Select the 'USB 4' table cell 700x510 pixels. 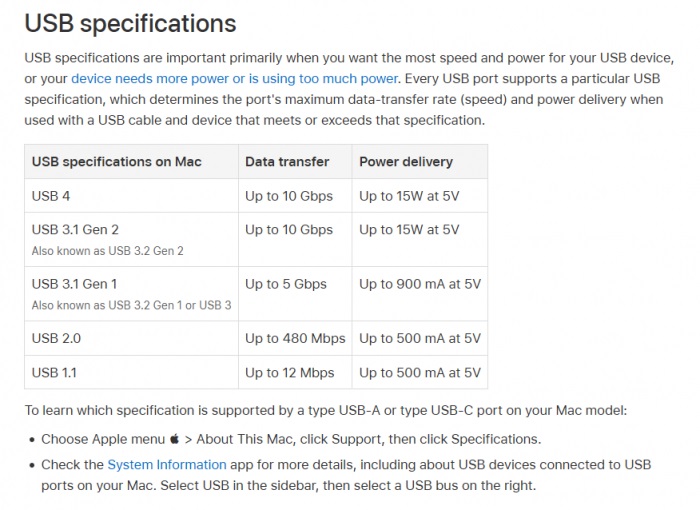(x=51, y=196)
